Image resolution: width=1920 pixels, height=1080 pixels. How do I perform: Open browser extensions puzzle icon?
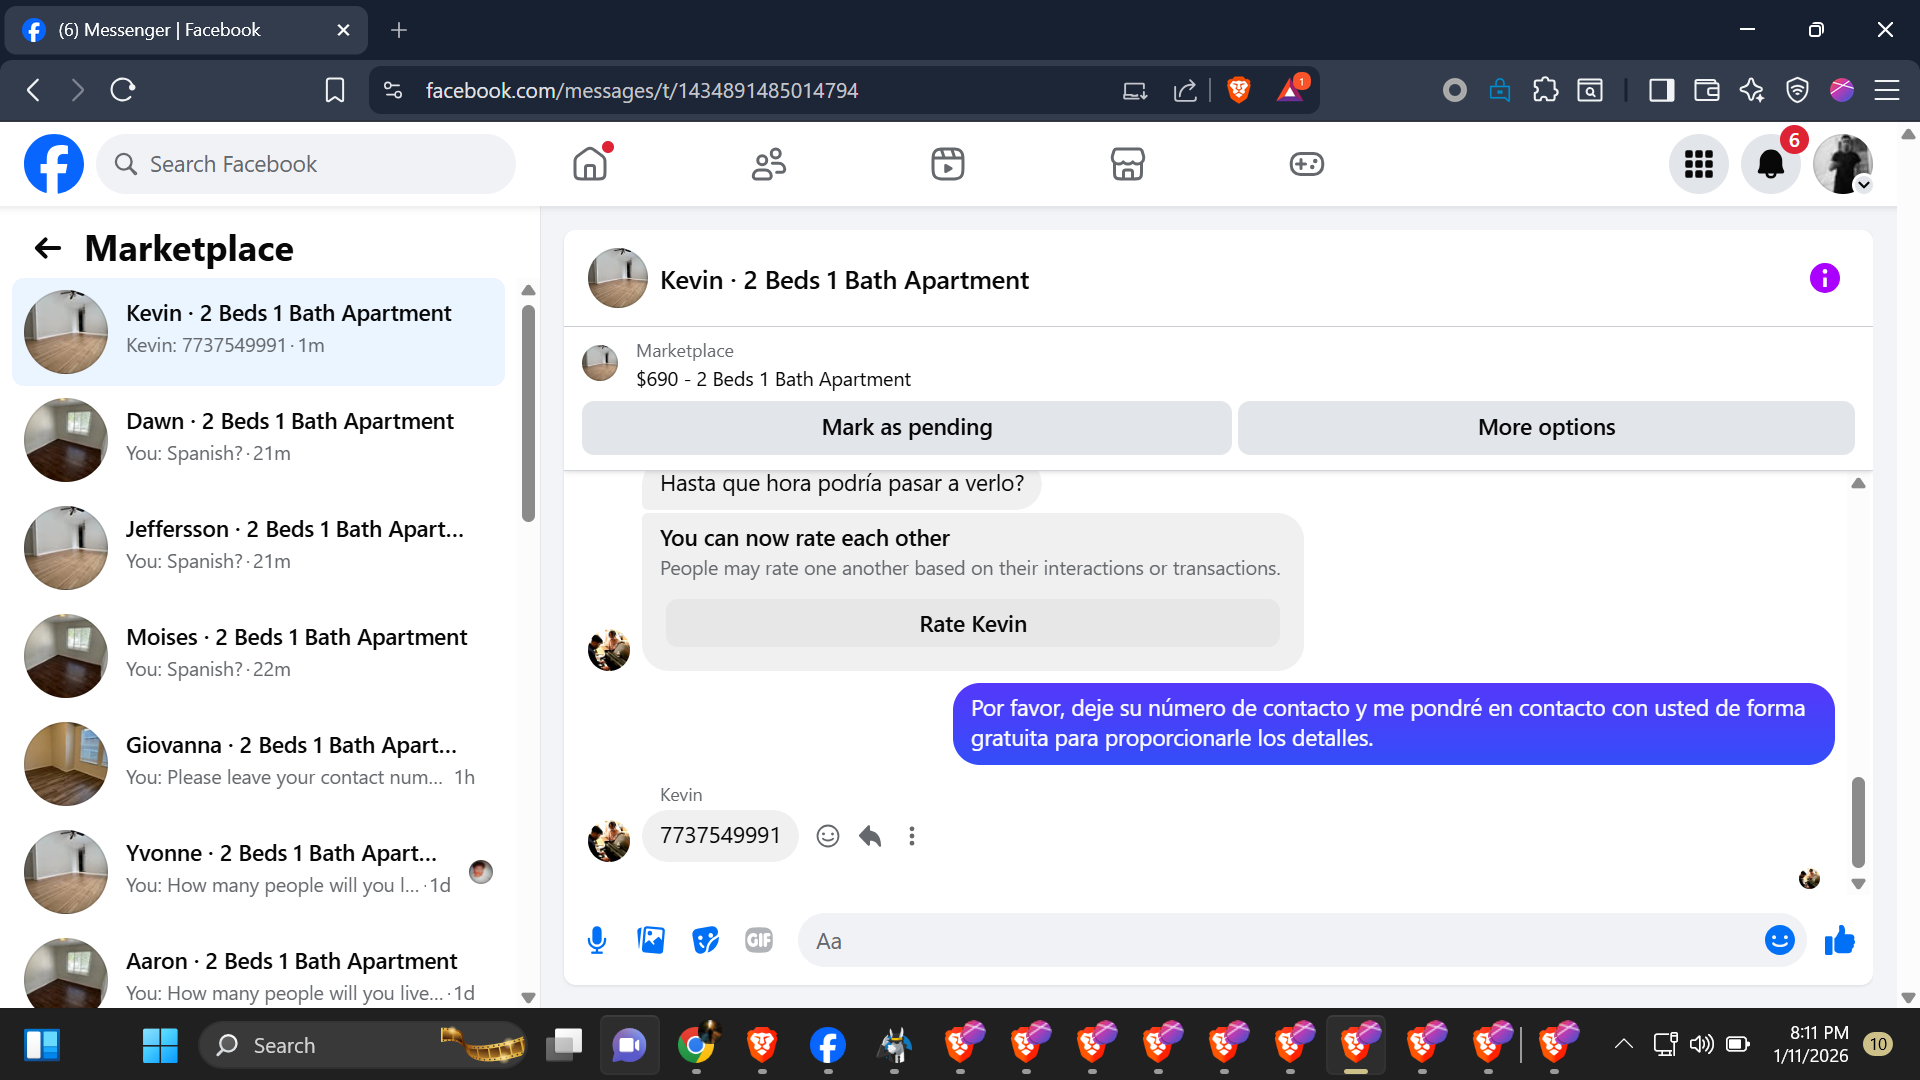[x=1546, y=90]
